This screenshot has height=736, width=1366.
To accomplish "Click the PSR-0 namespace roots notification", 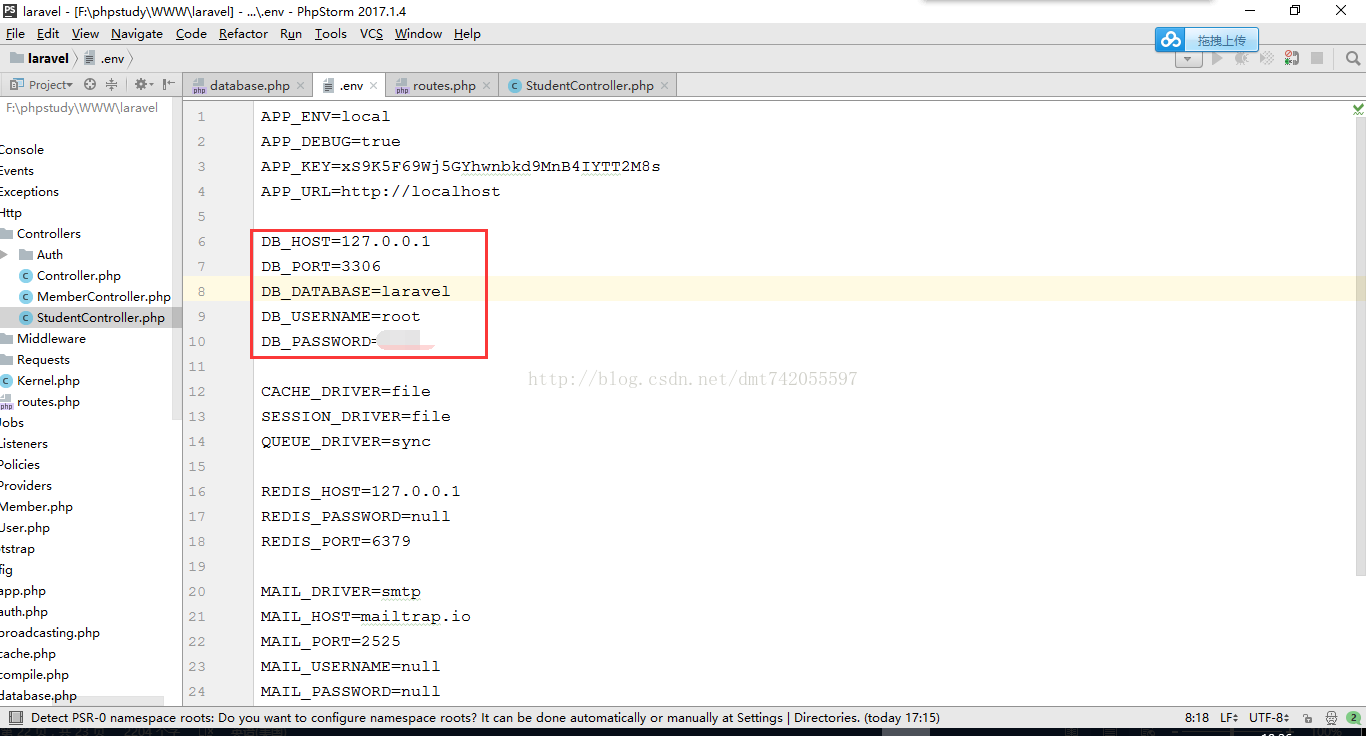I will click(485, 718).
